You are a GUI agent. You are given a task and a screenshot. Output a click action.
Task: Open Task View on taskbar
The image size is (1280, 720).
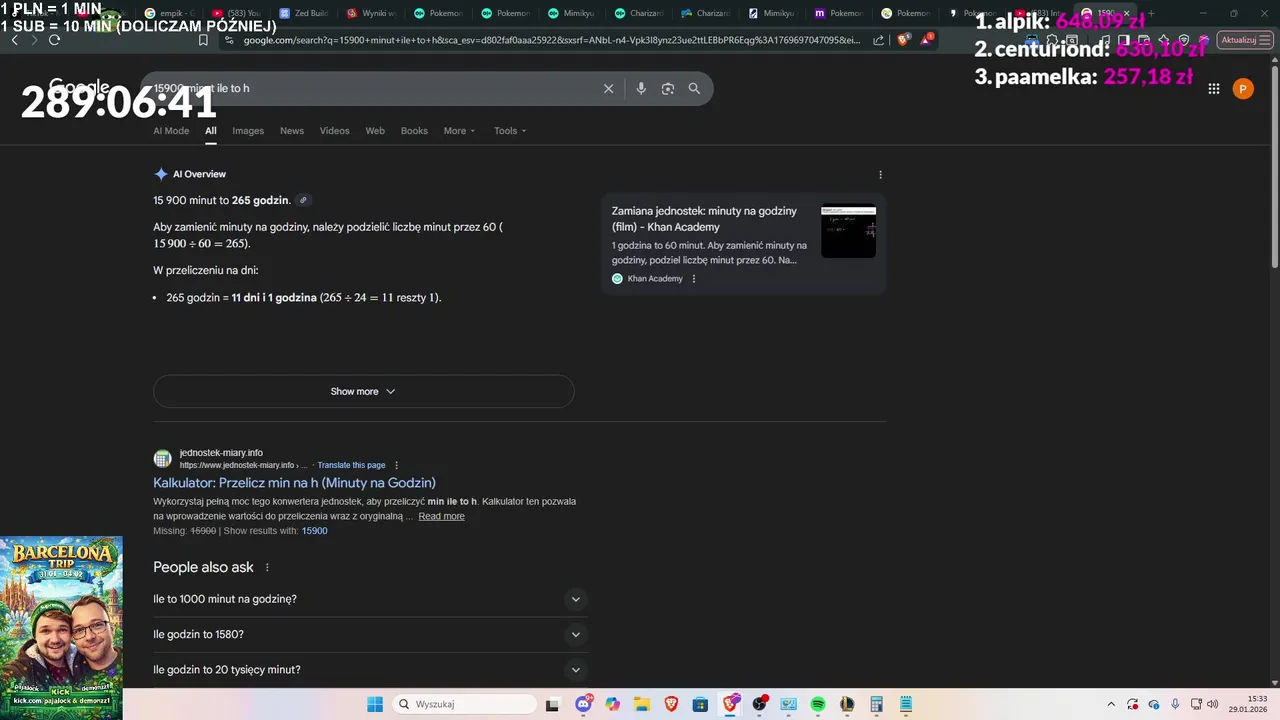(552, 704)
